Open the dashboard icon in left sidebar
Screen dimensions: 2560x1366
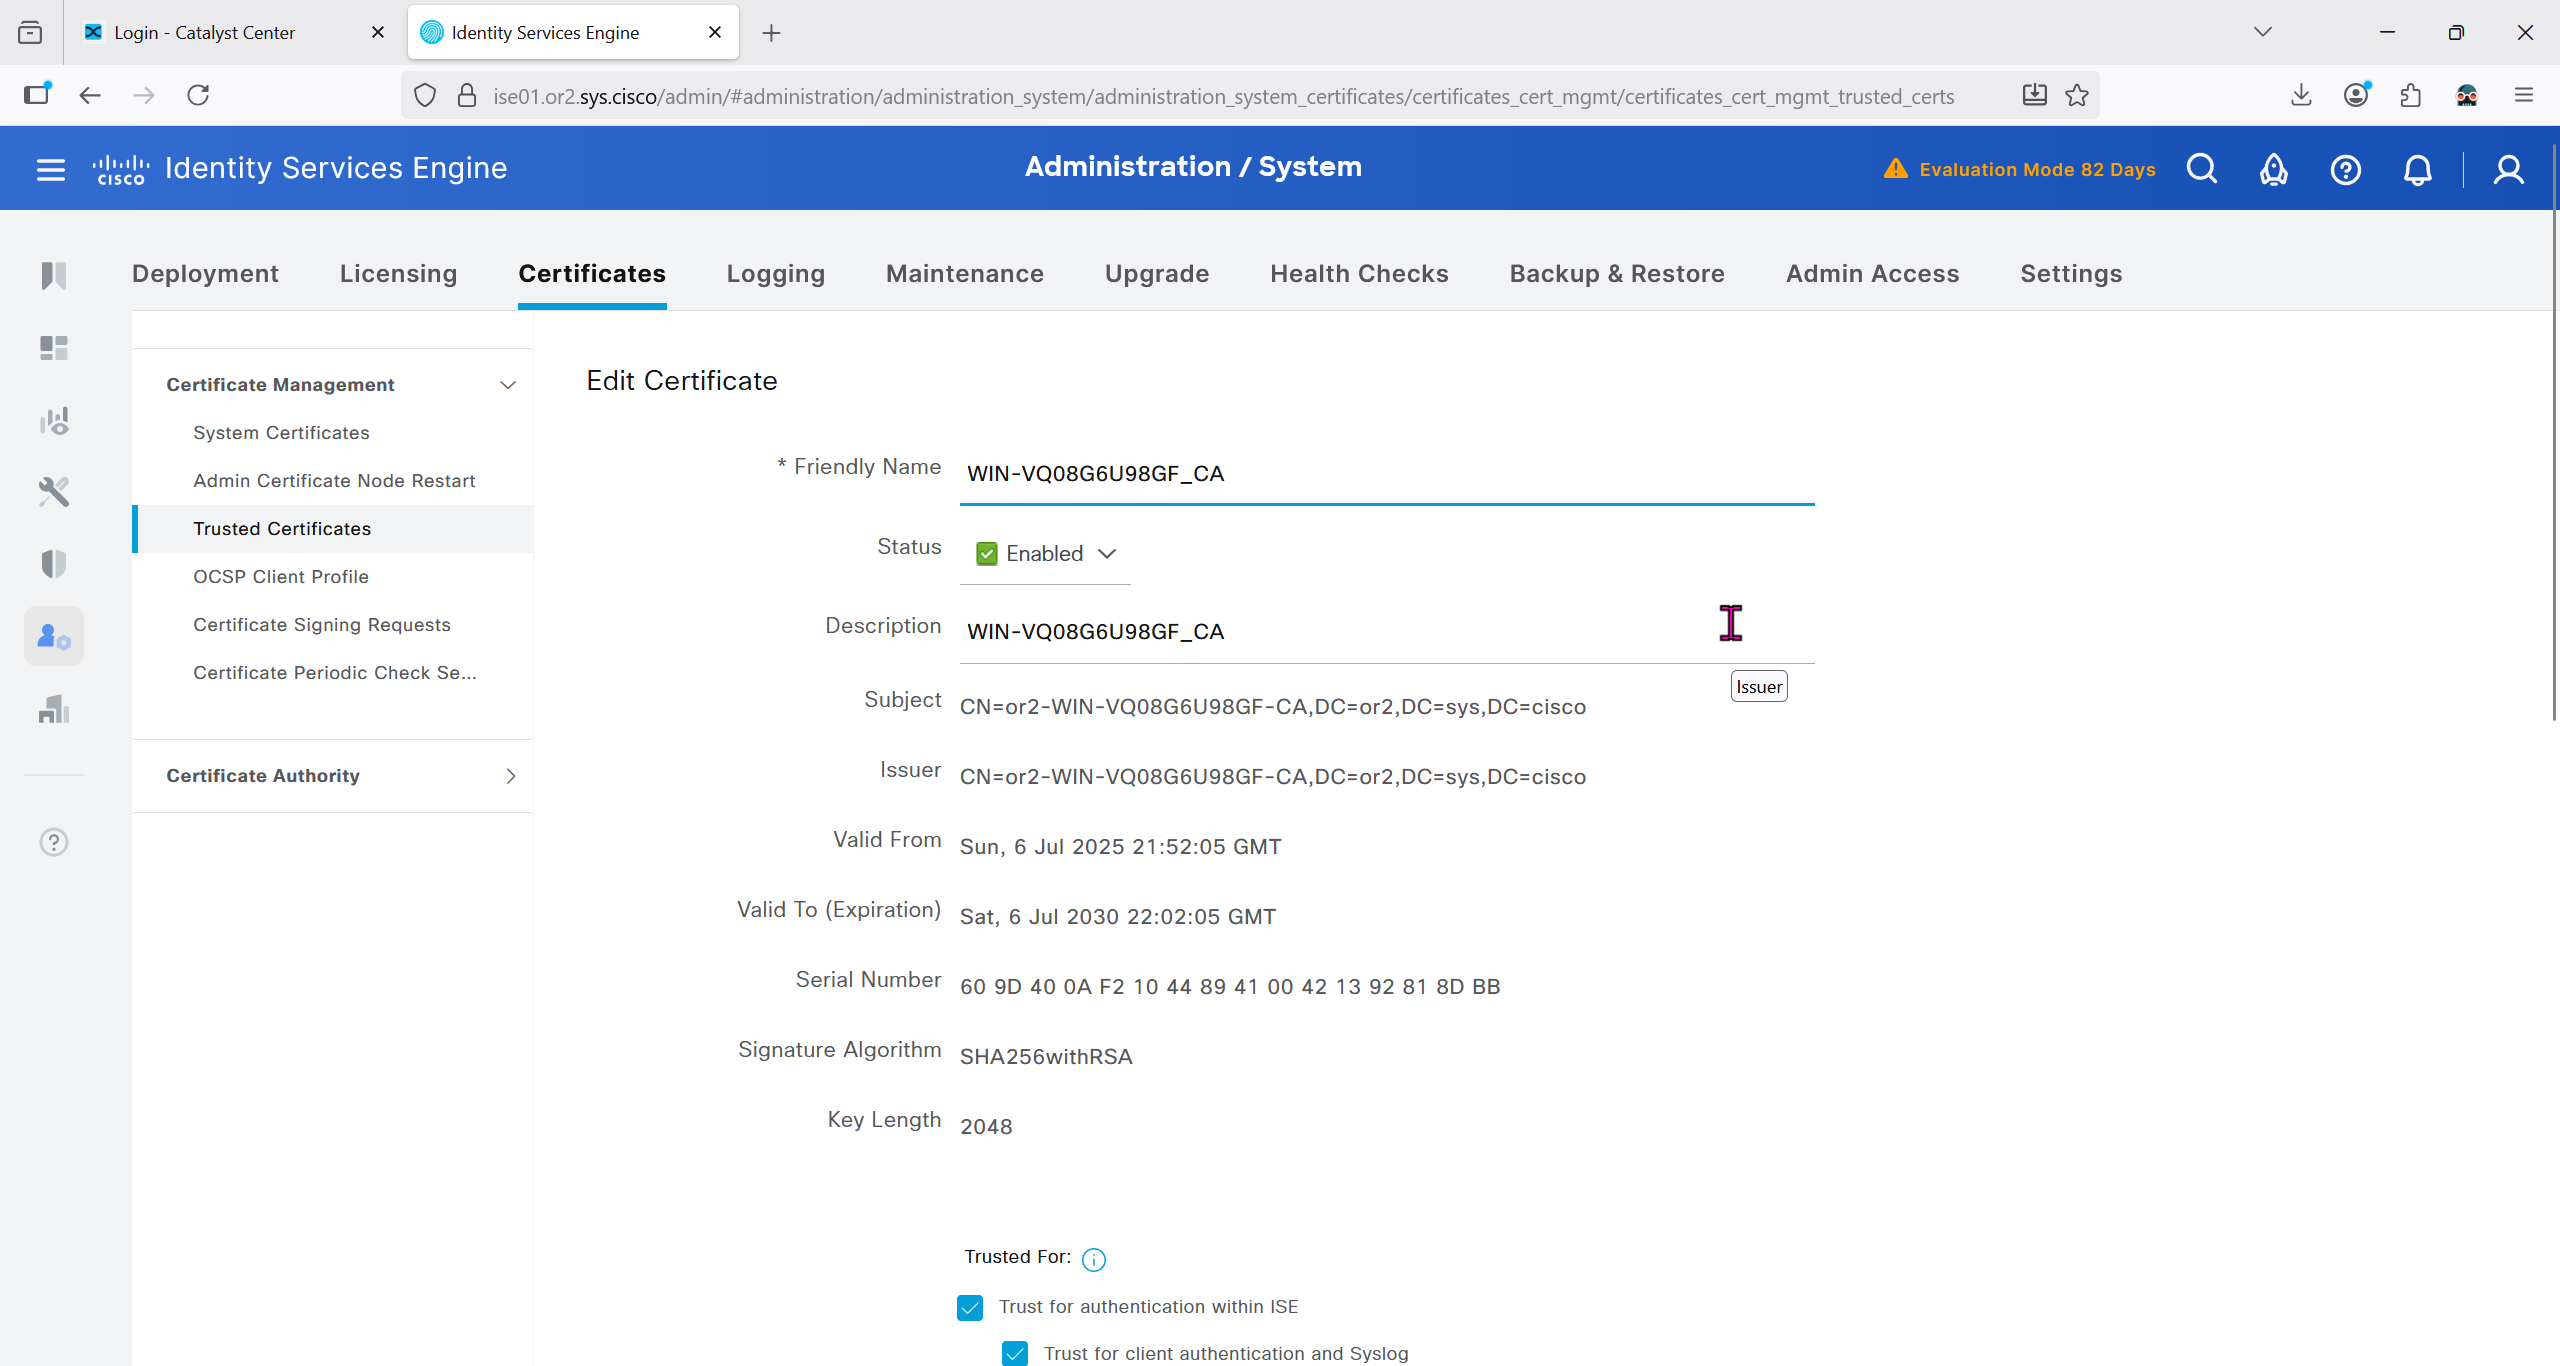(x=54, y=348)
